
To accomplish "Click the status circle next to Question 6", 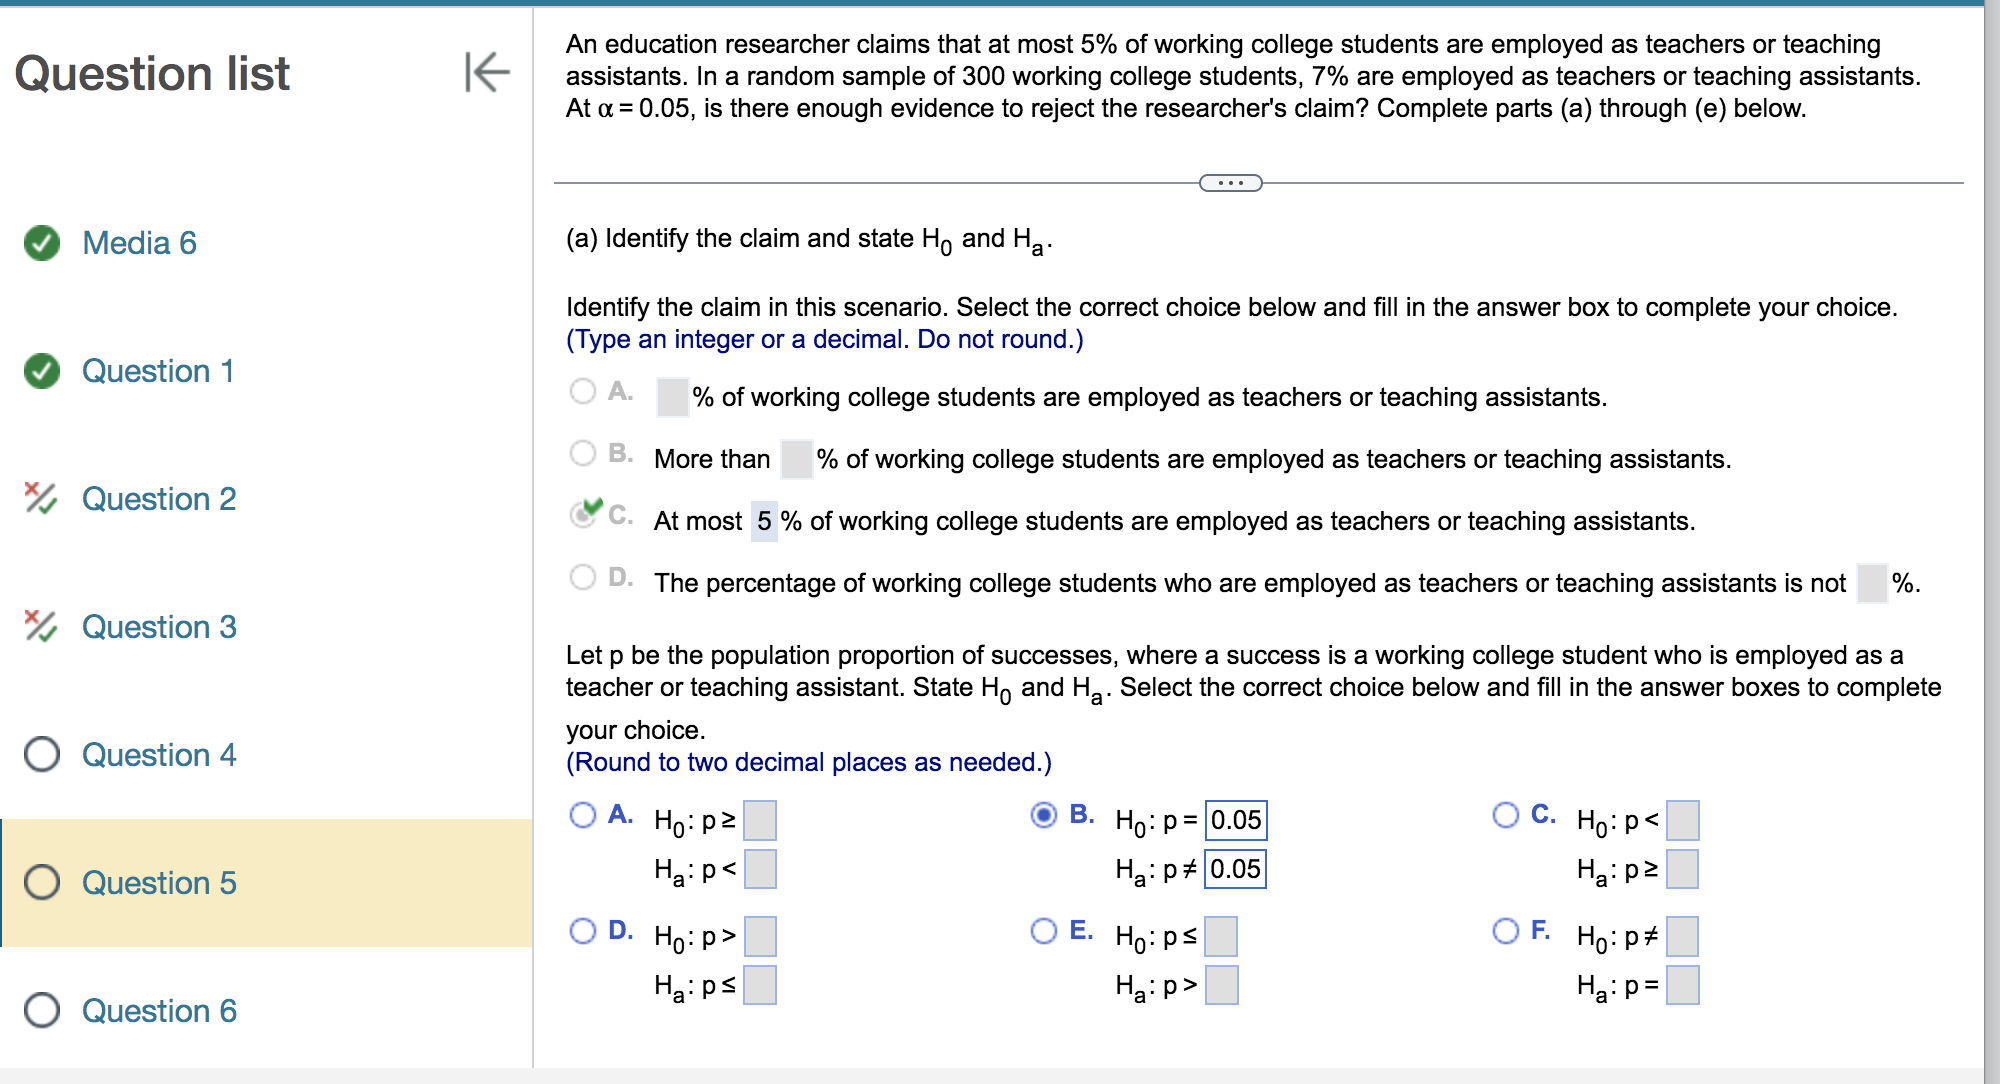I will click(x=40, y=1011).
